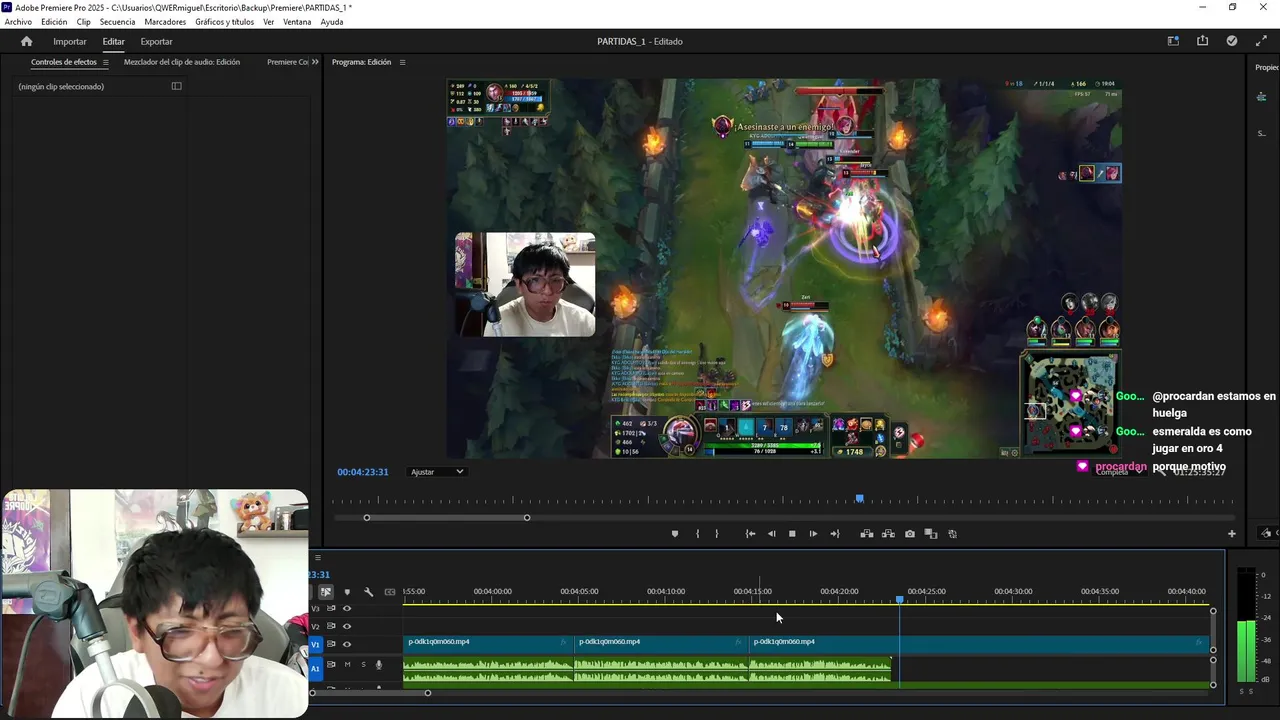Toggle sync lock for V2 track
This screenshot has height=720, width=1280.
tap(331, 626)
